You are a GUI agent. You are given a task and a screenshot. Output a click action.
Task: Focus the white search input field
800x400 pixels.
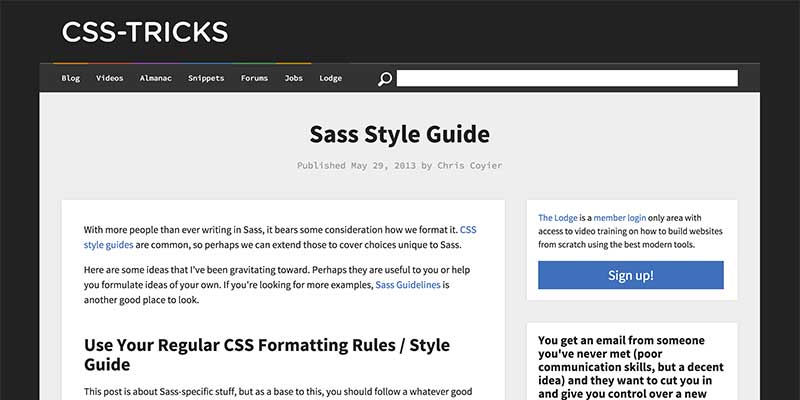point(566,78)
